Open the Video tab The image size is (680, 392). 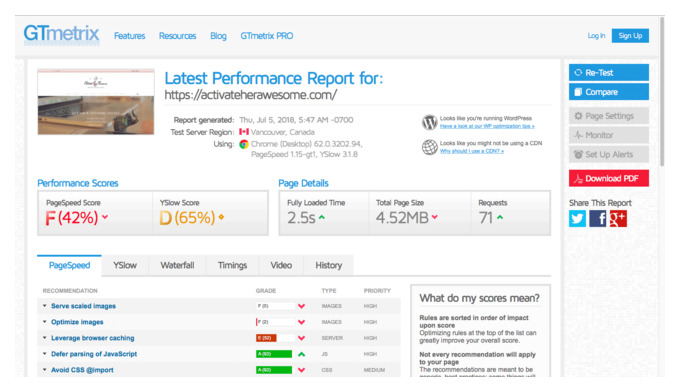(281, 265)
